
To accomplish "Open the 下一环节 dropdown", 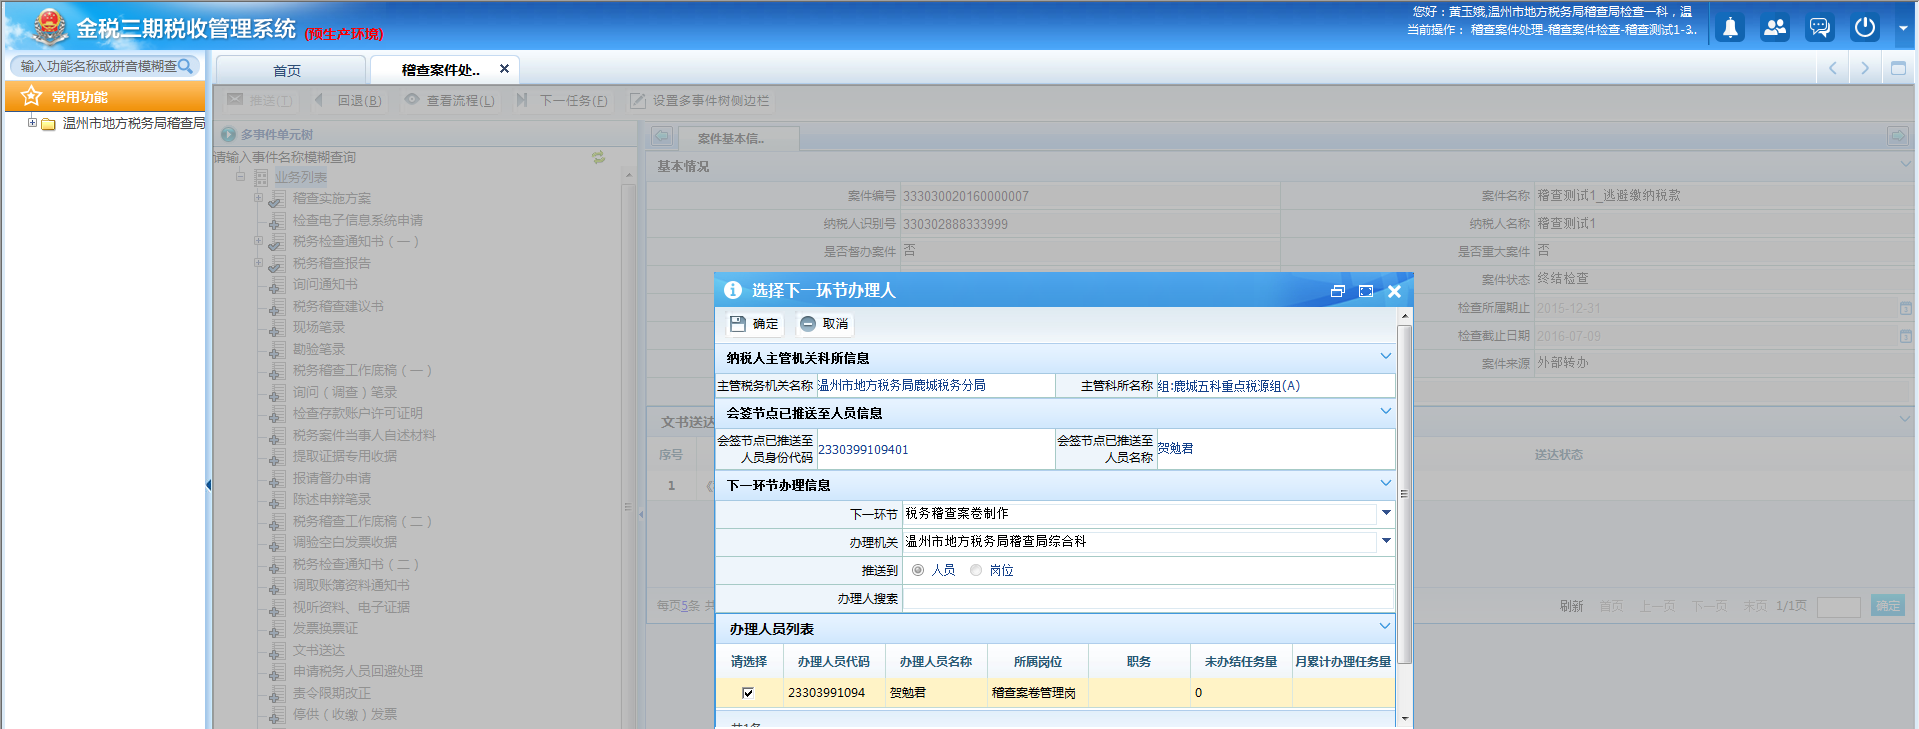I will click(1386, 513).
